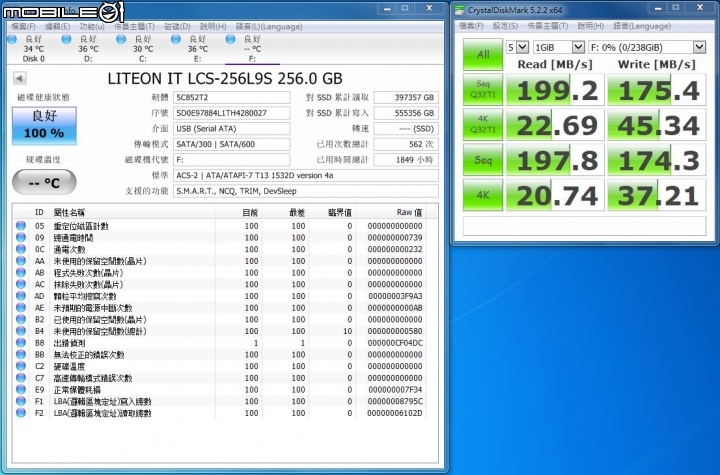Run the Seq Q32T1 benchmark
Viewport: 720px width, 475px height.
pyautogui.click(x=483, y=89)
